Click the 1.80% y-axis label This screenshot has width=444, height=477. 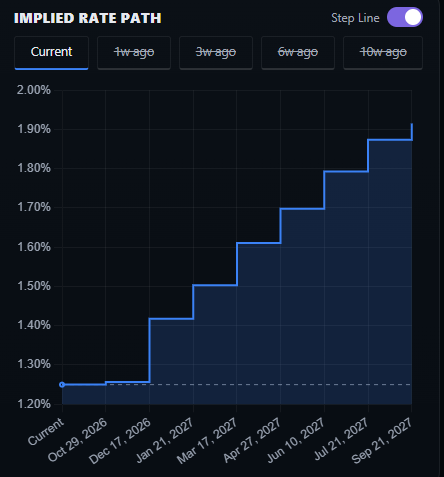point(34,168)
